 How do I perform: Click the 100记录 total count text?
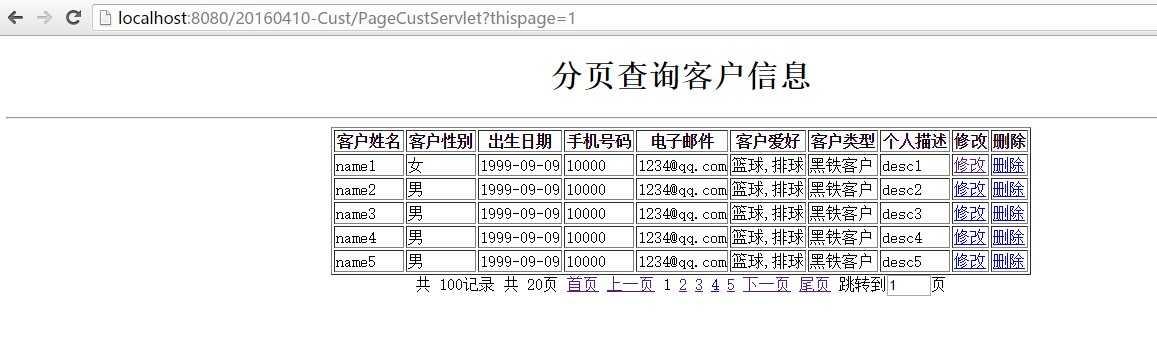click(466, 285)
